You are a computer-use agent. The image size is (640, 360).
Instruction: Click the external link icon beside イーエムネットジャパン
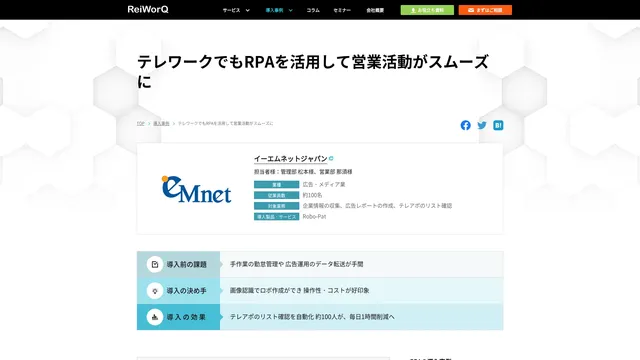[331, 158]
